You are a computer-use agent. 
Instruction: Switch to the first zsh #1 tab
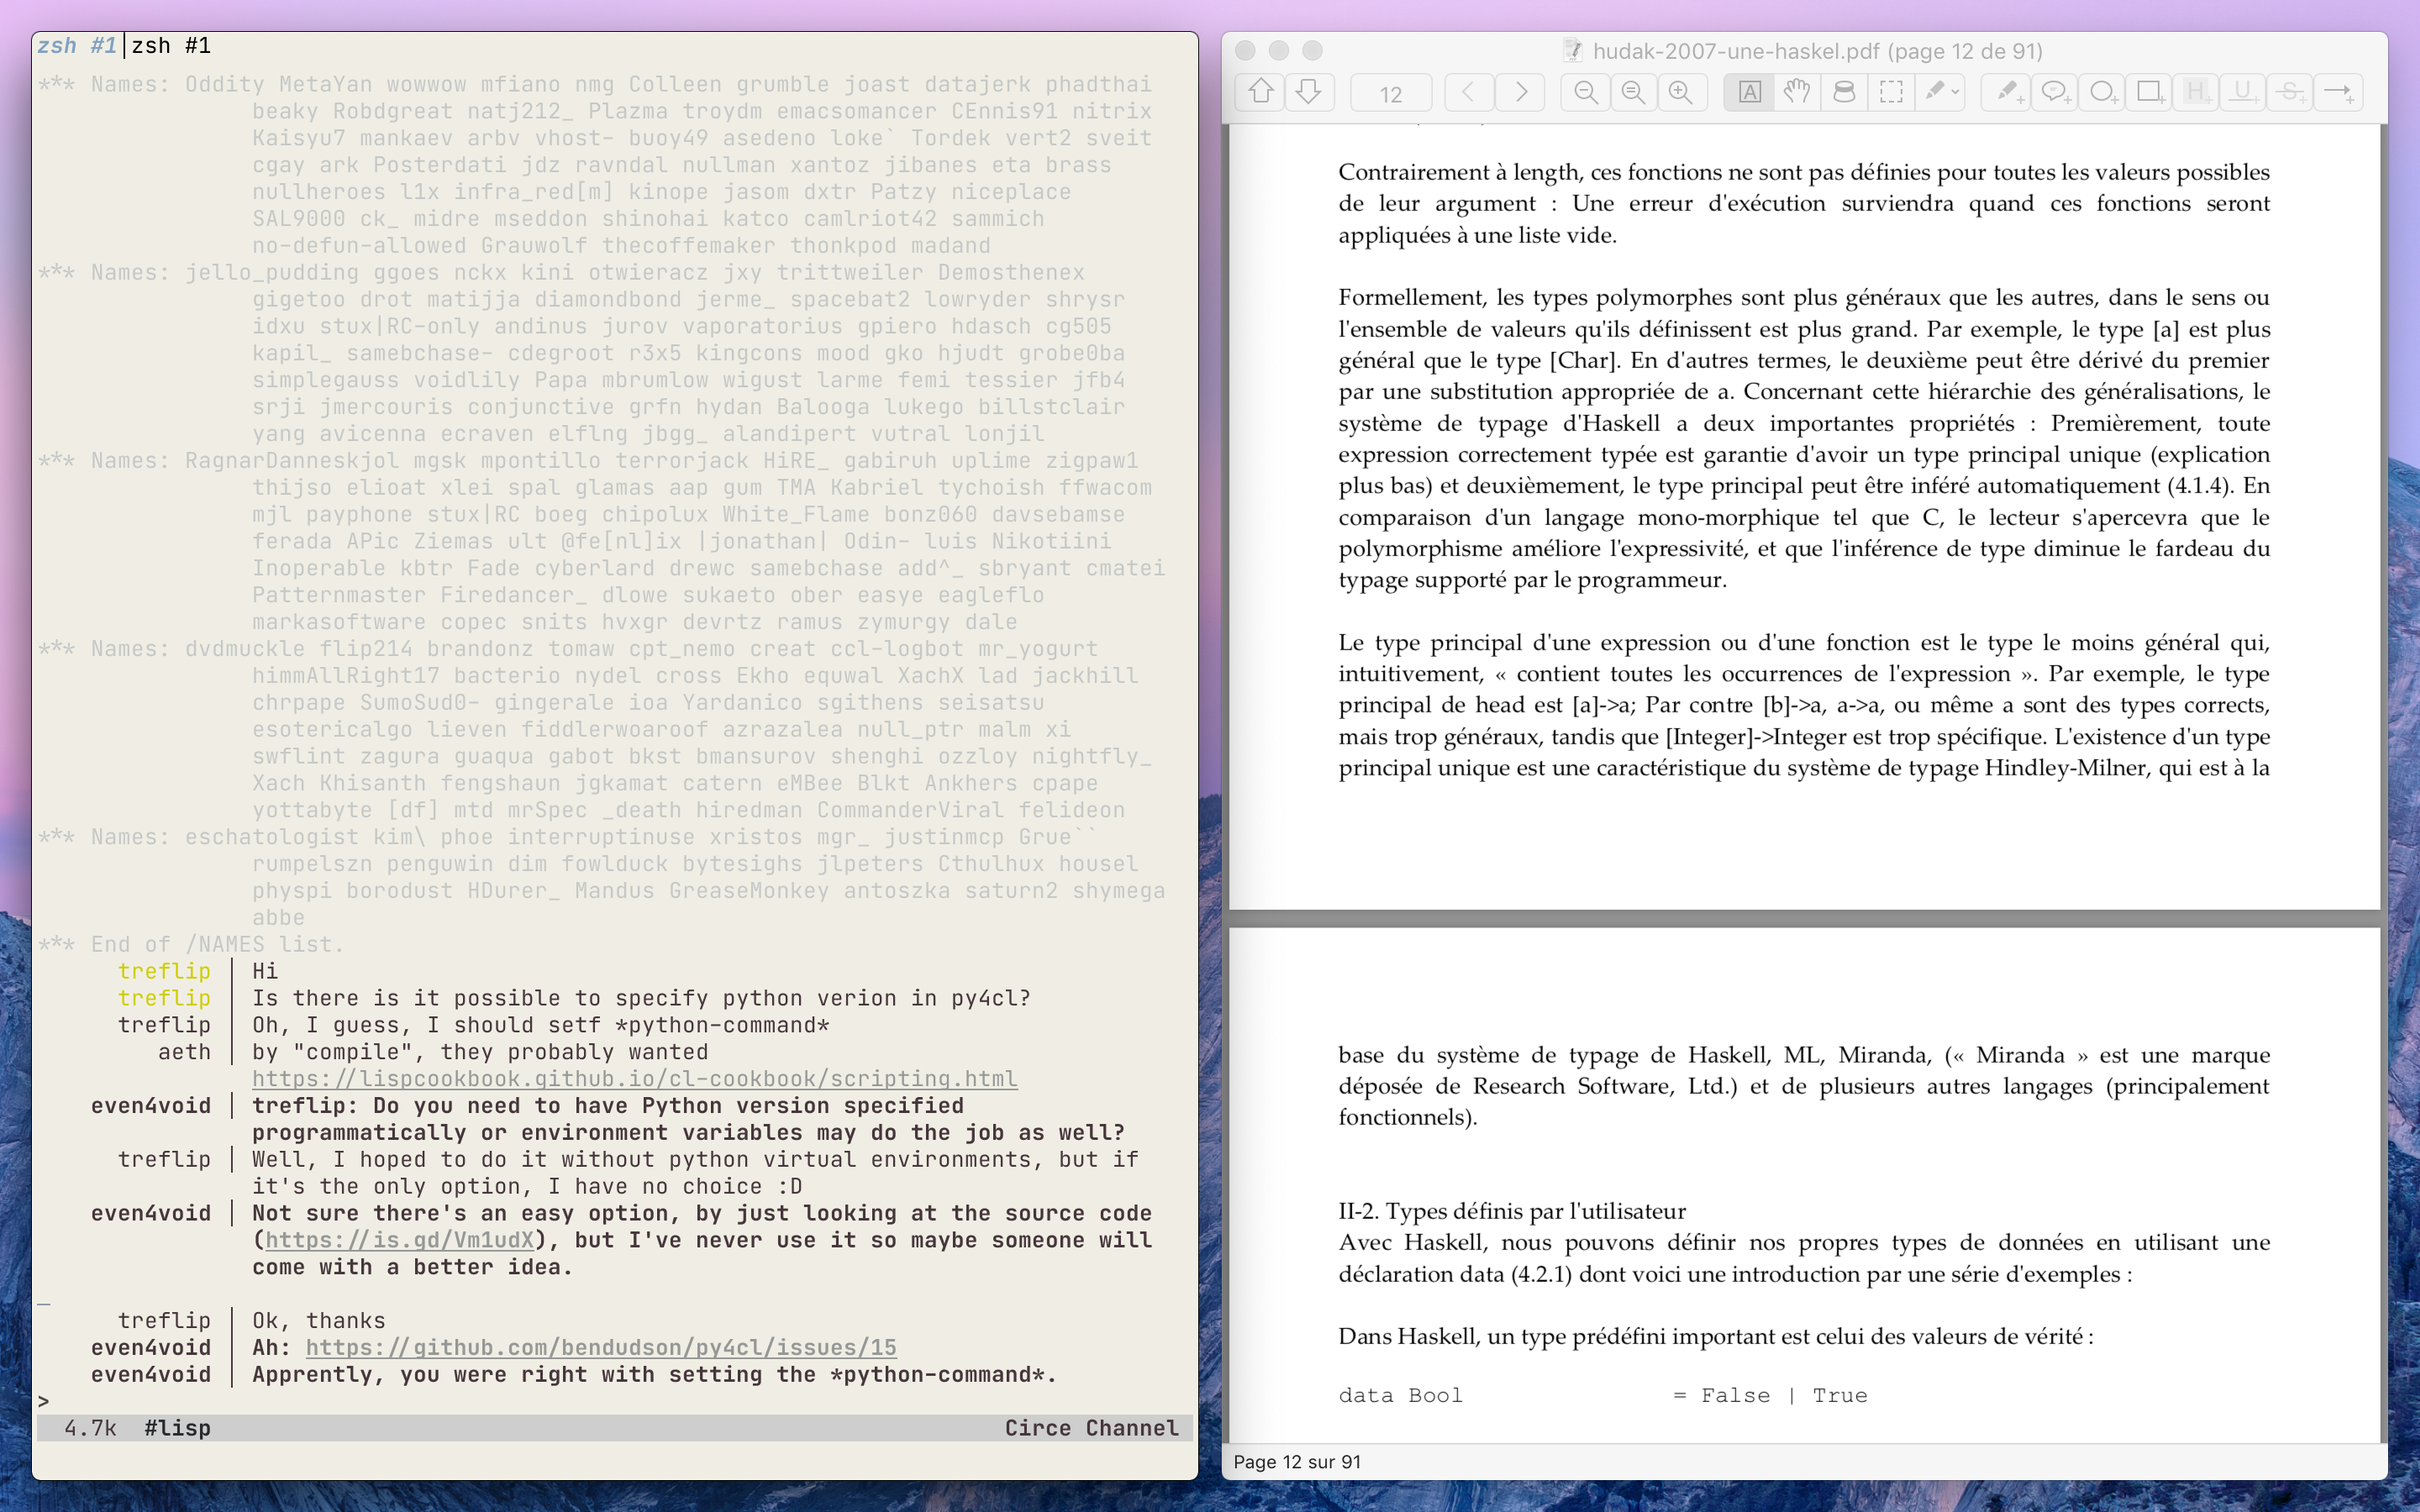77,46
